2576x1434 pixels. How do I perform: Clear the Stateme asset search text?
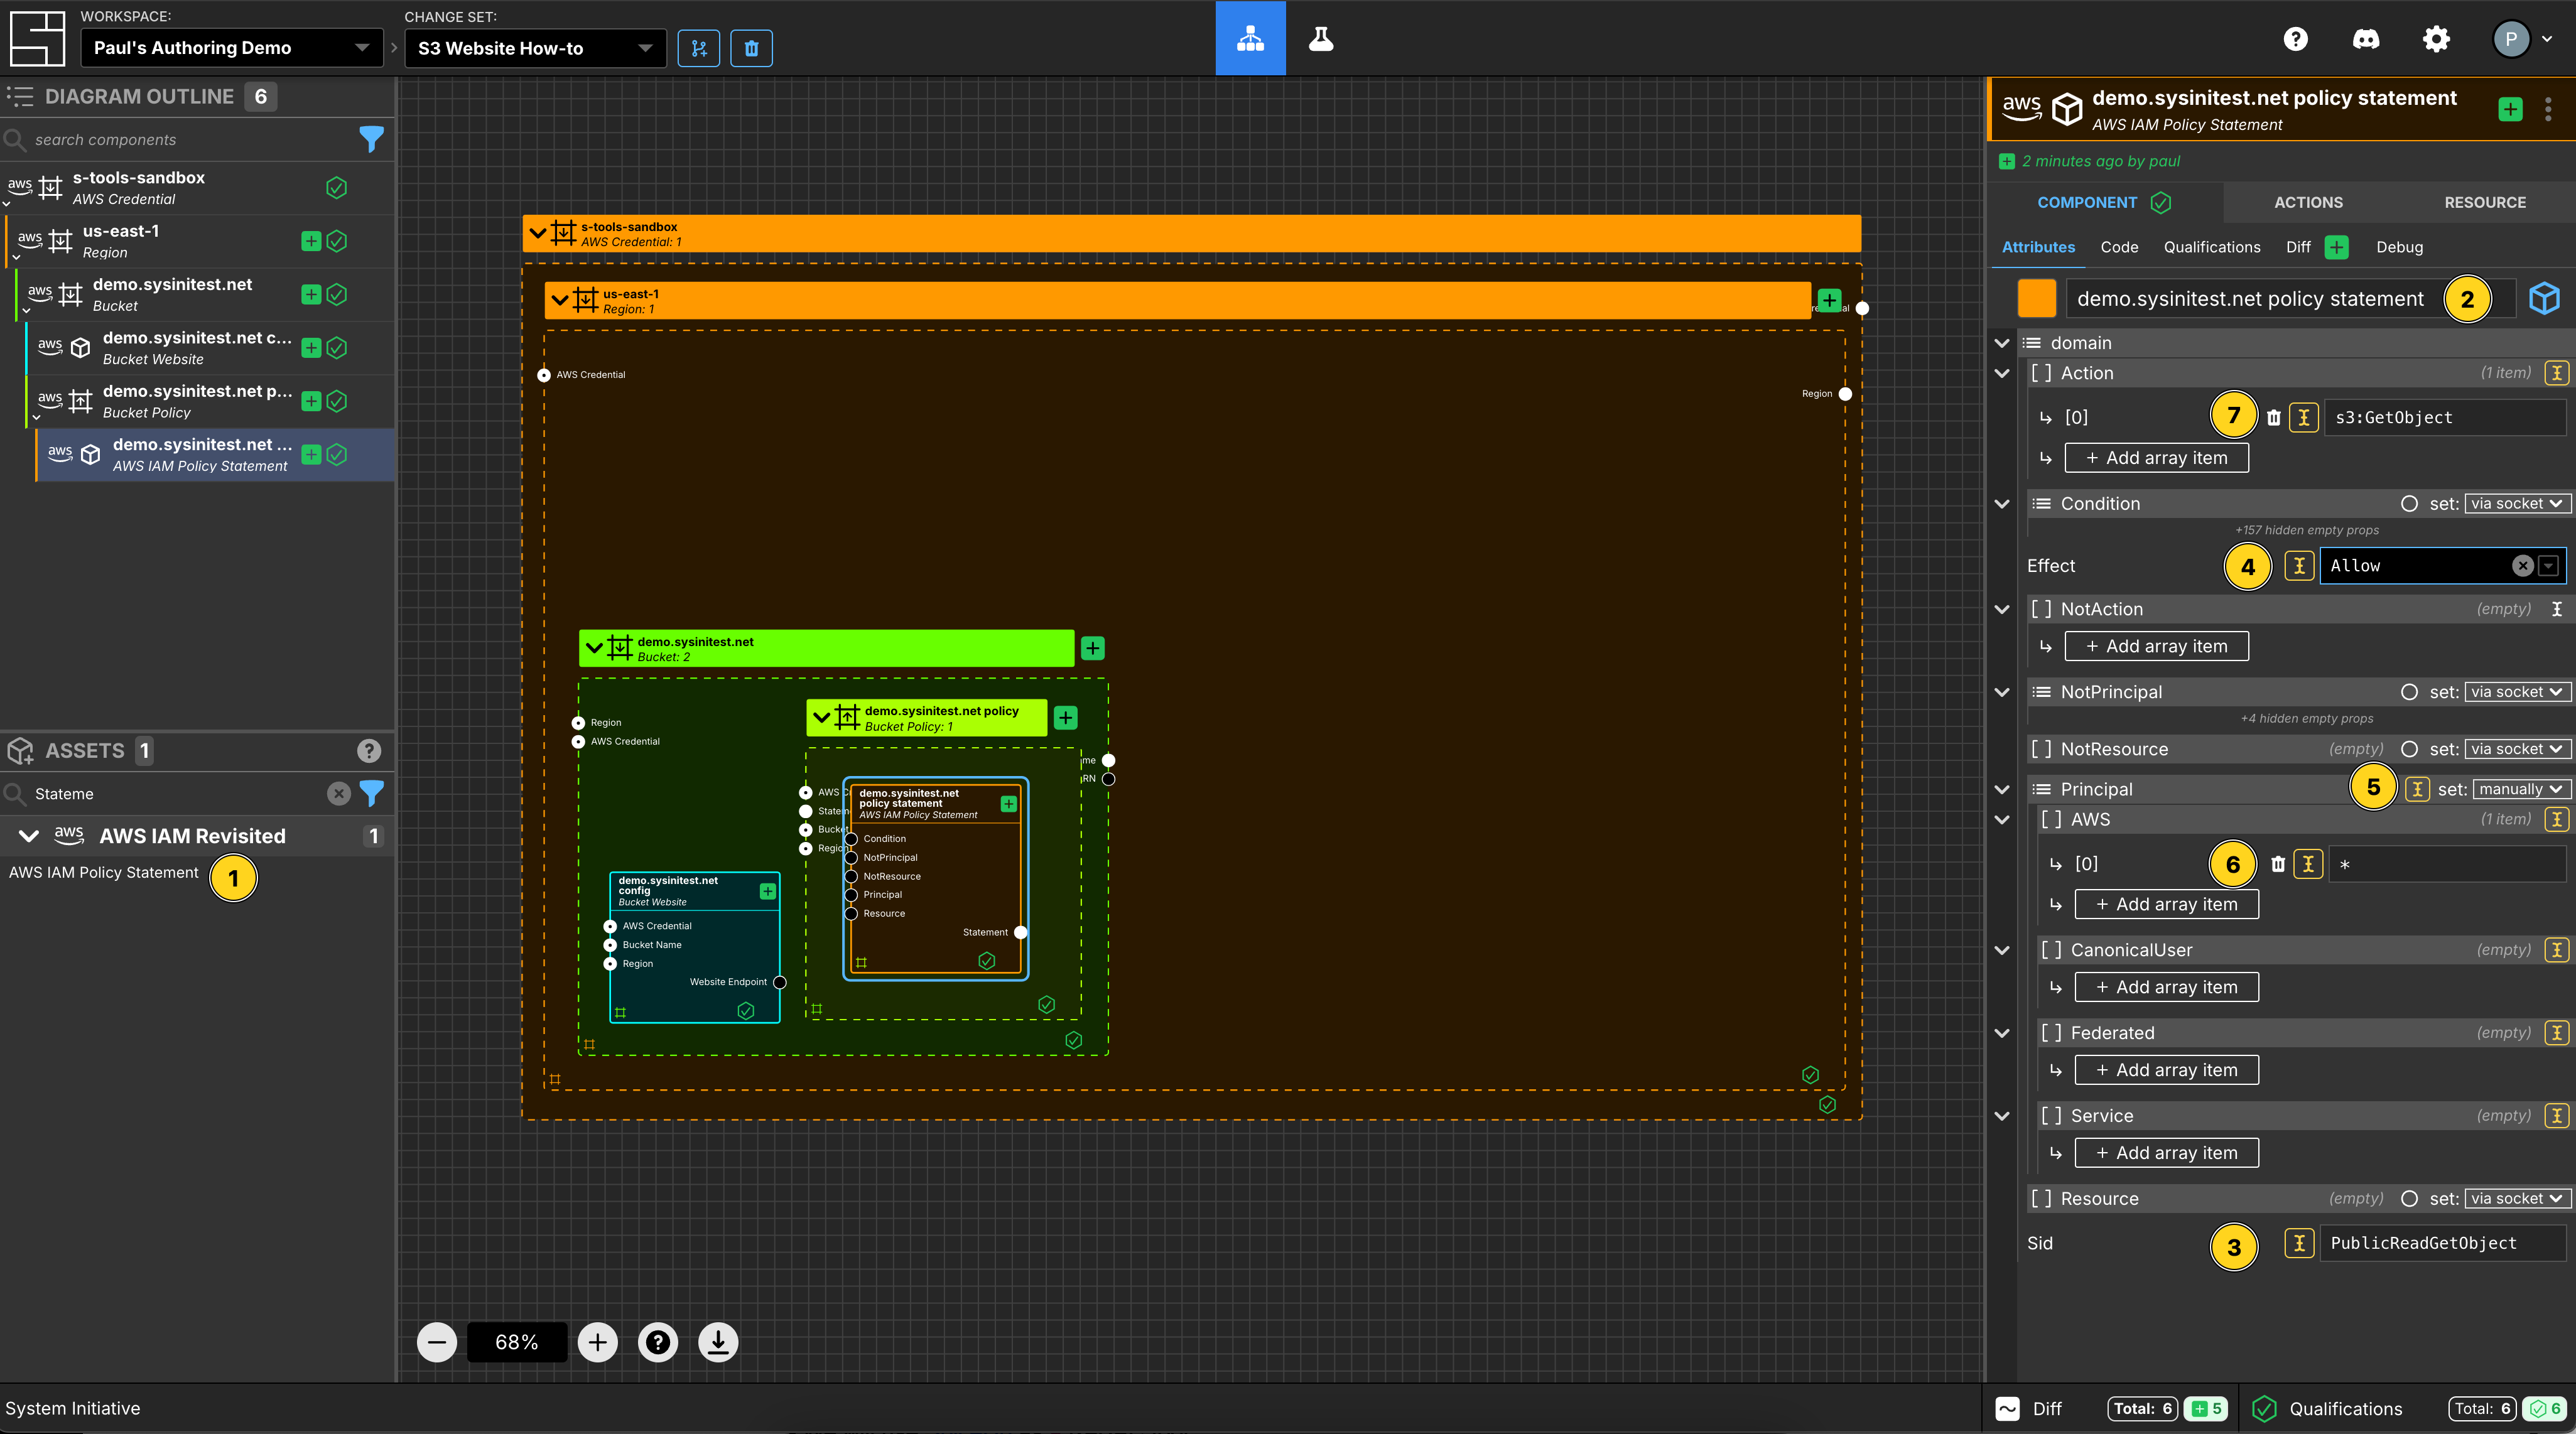tap(339, 793)
